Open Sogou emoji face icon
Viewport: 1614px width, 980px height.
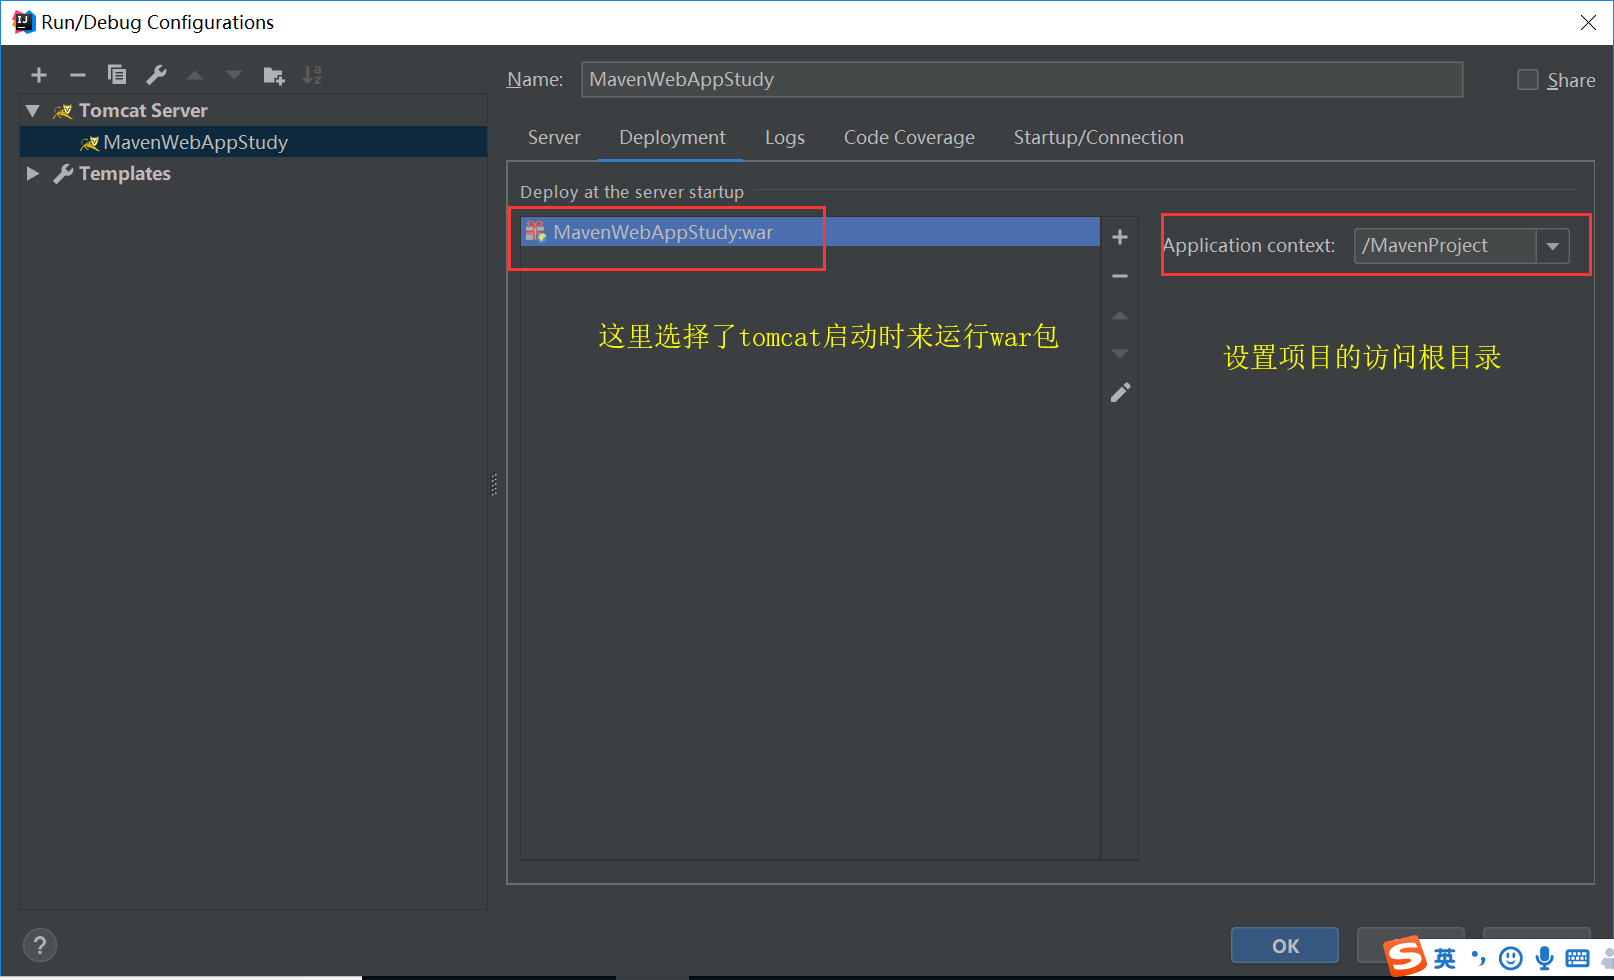click(x=1511, y=959)
